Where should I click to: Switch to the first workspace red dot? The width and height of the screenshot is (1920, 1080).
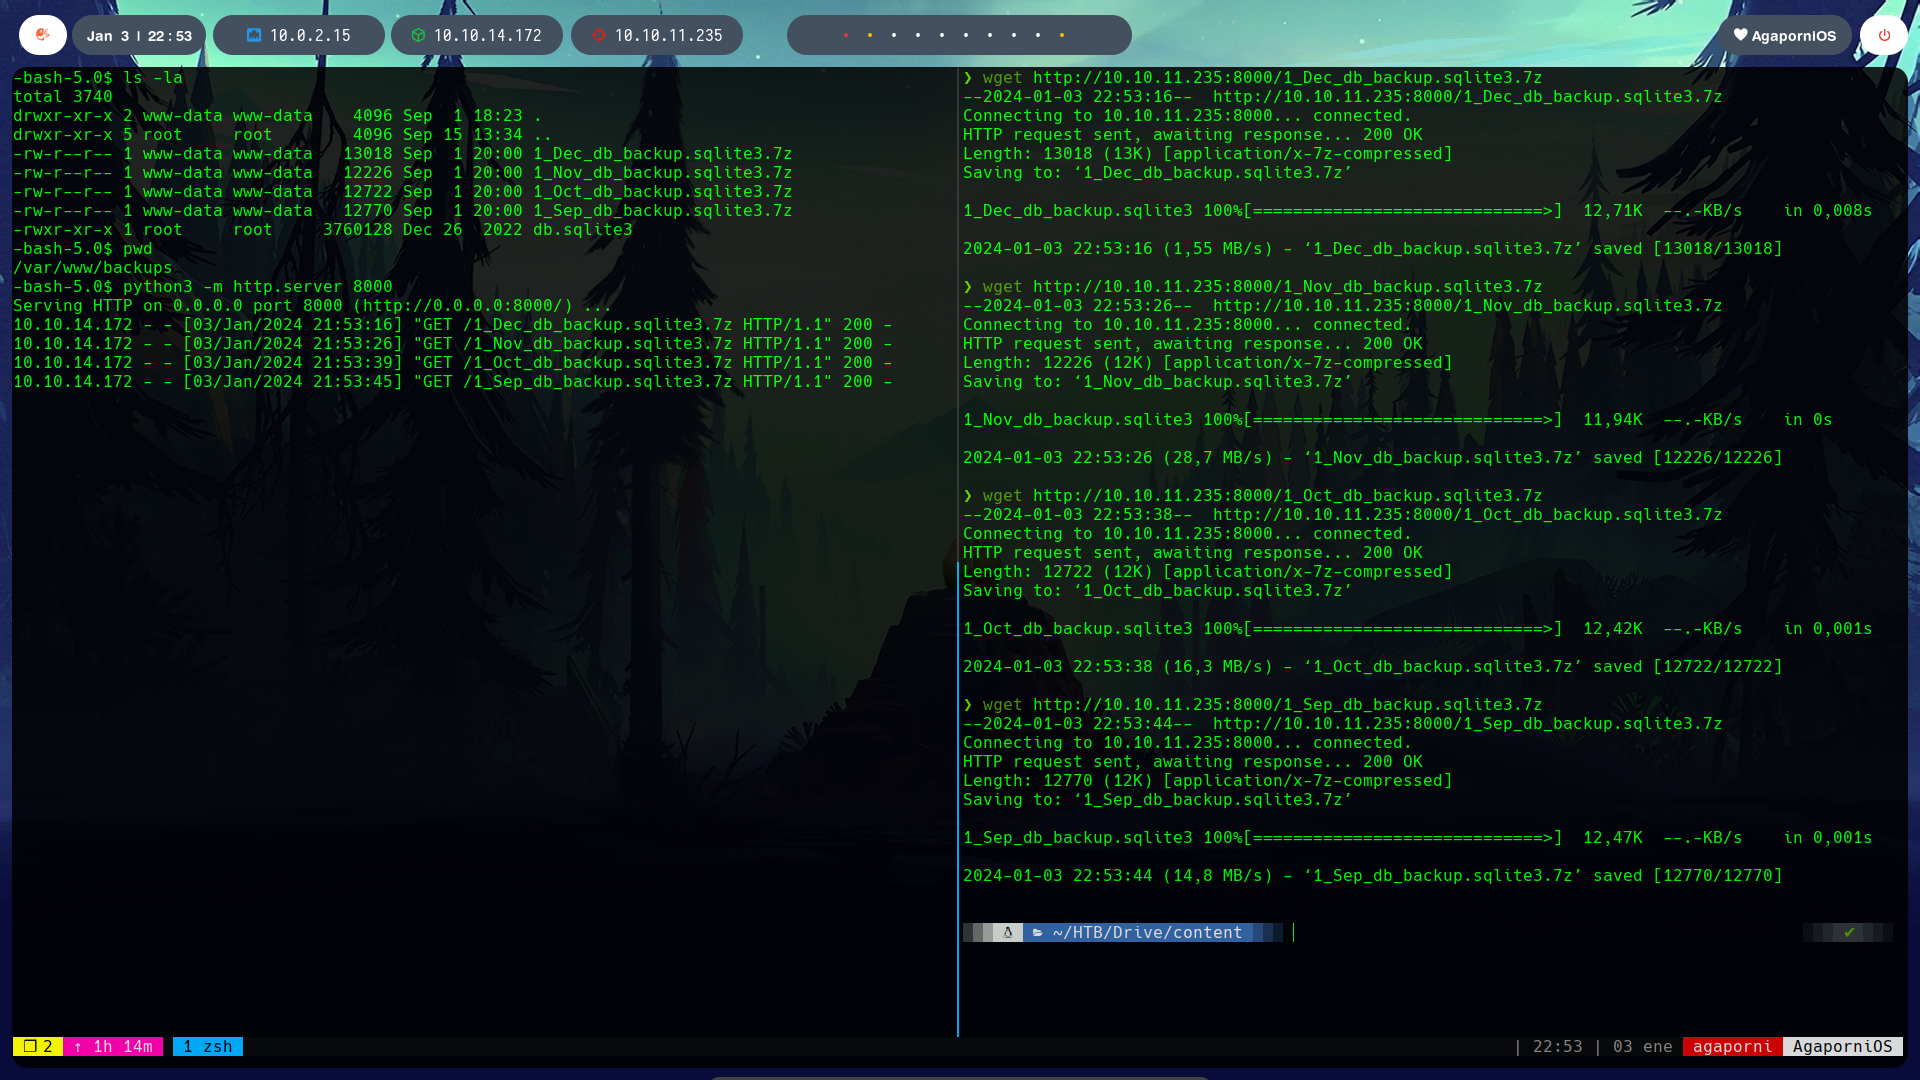(846, 35)
